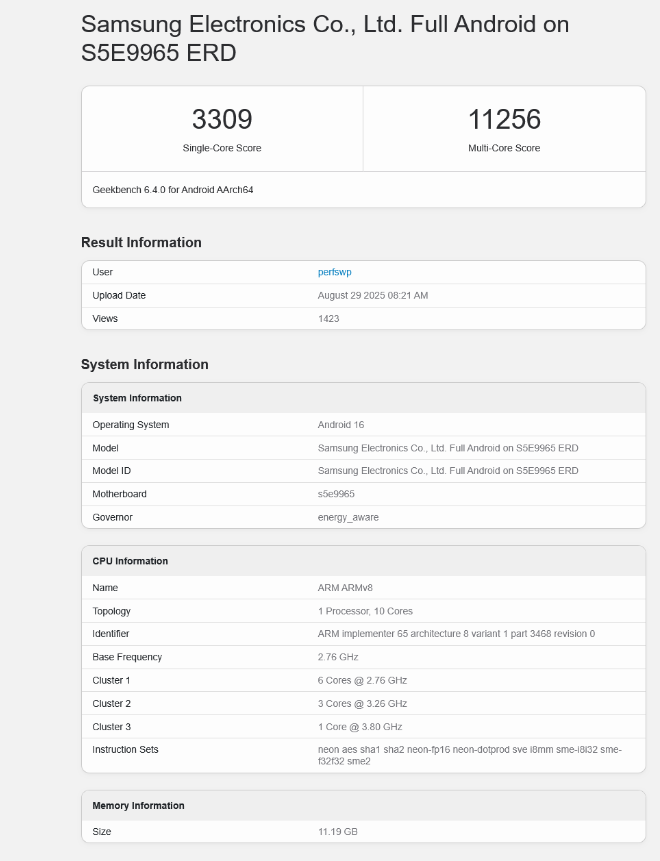
Task: Select the page title Samsung Electronics S5E9965 ERD
Action: pos(325,38)
